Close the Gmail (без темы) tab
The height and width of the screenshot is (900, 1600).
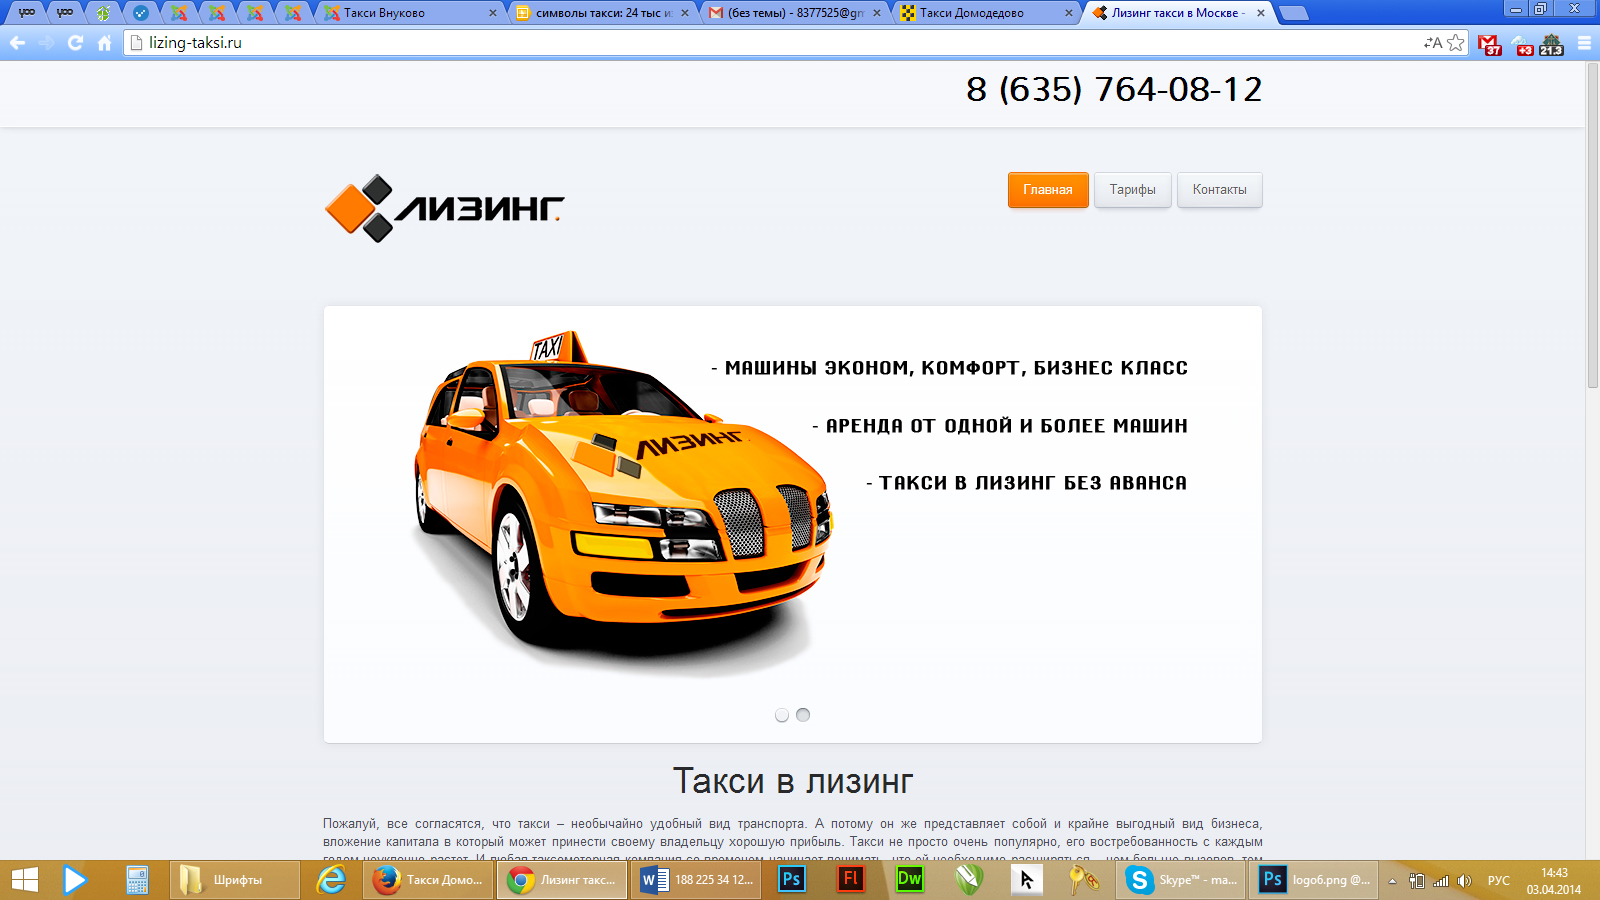tap(877, 13)
